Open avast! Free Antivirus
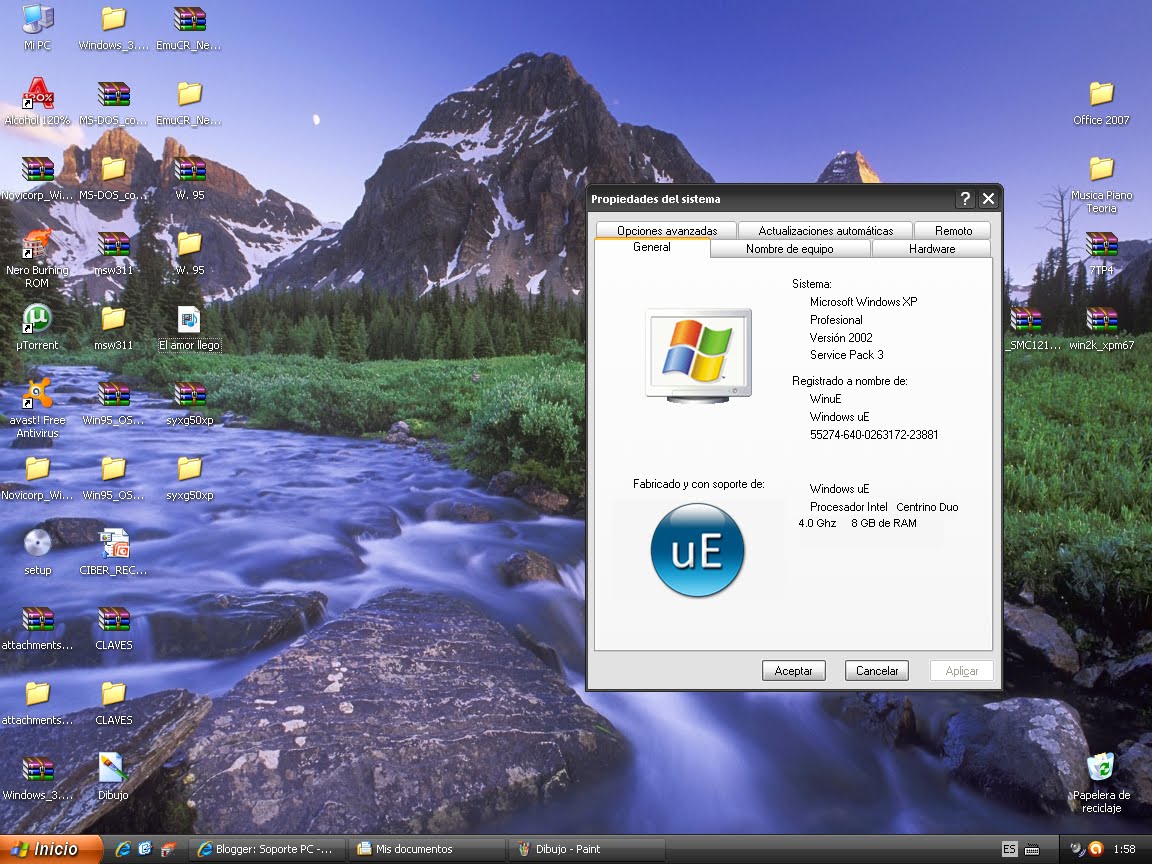Image resolution: width=1152 pixels, height=864 pixels. click(37, 393)
